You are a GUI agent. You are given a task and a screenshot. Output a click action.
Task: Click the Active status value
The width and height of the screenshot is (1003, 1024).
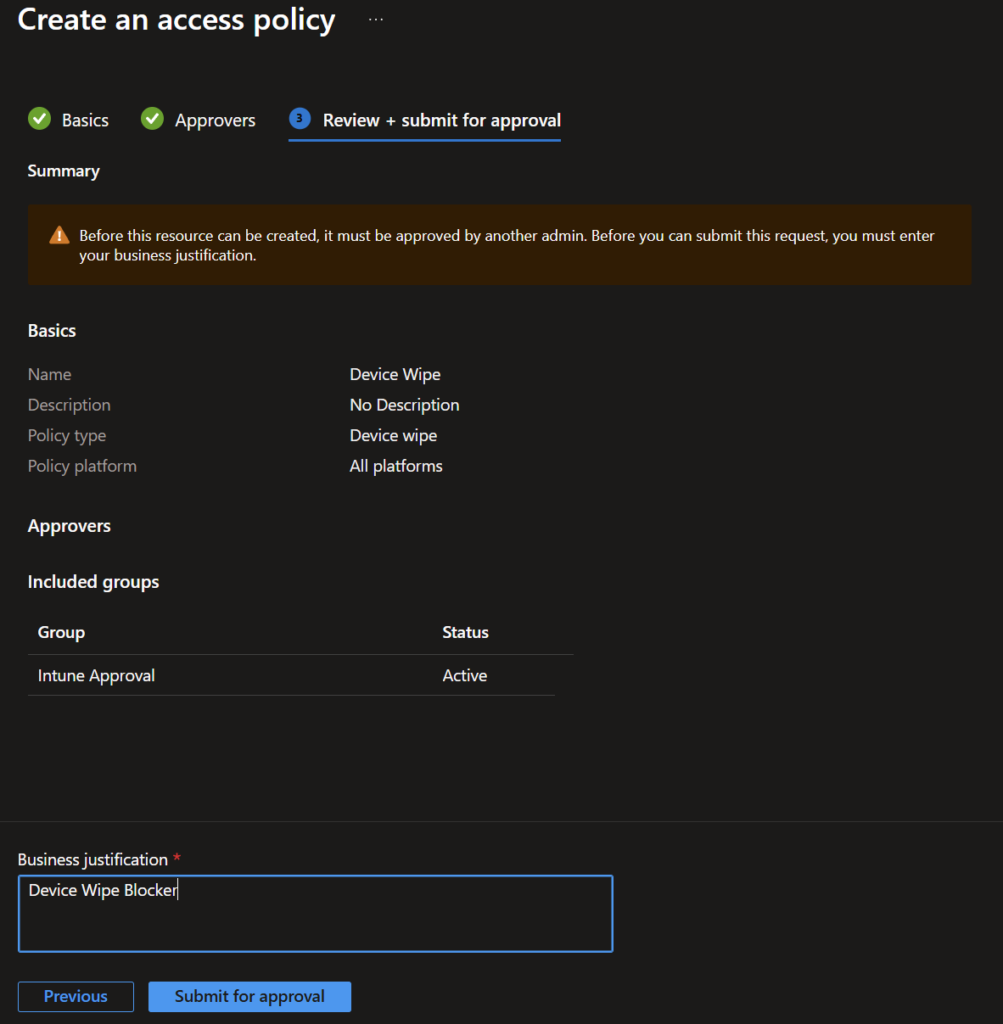point(465,676)
